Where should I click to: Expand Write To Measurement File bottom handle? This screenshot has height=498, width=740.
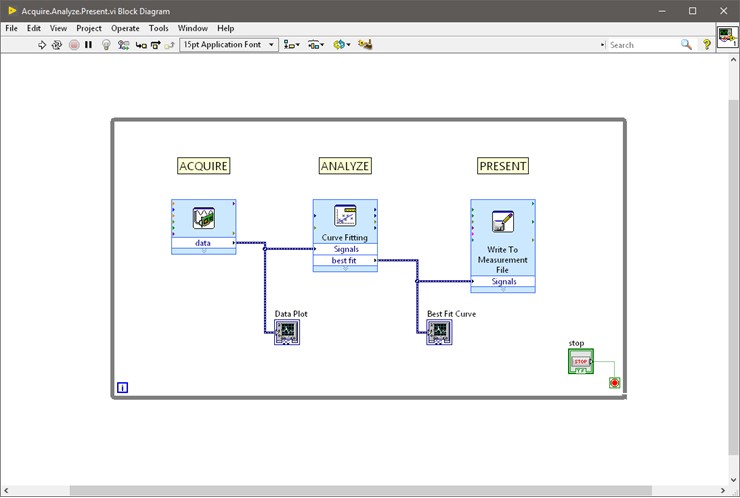503,290
